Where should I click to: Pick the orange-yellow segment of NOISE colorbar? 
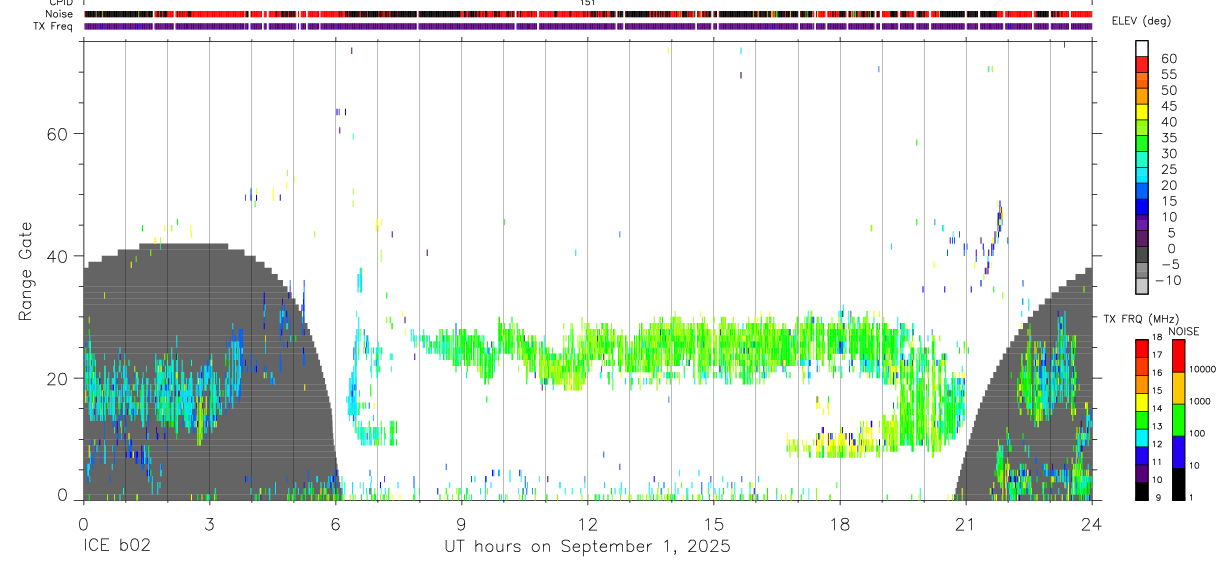tap(1178, 388)
